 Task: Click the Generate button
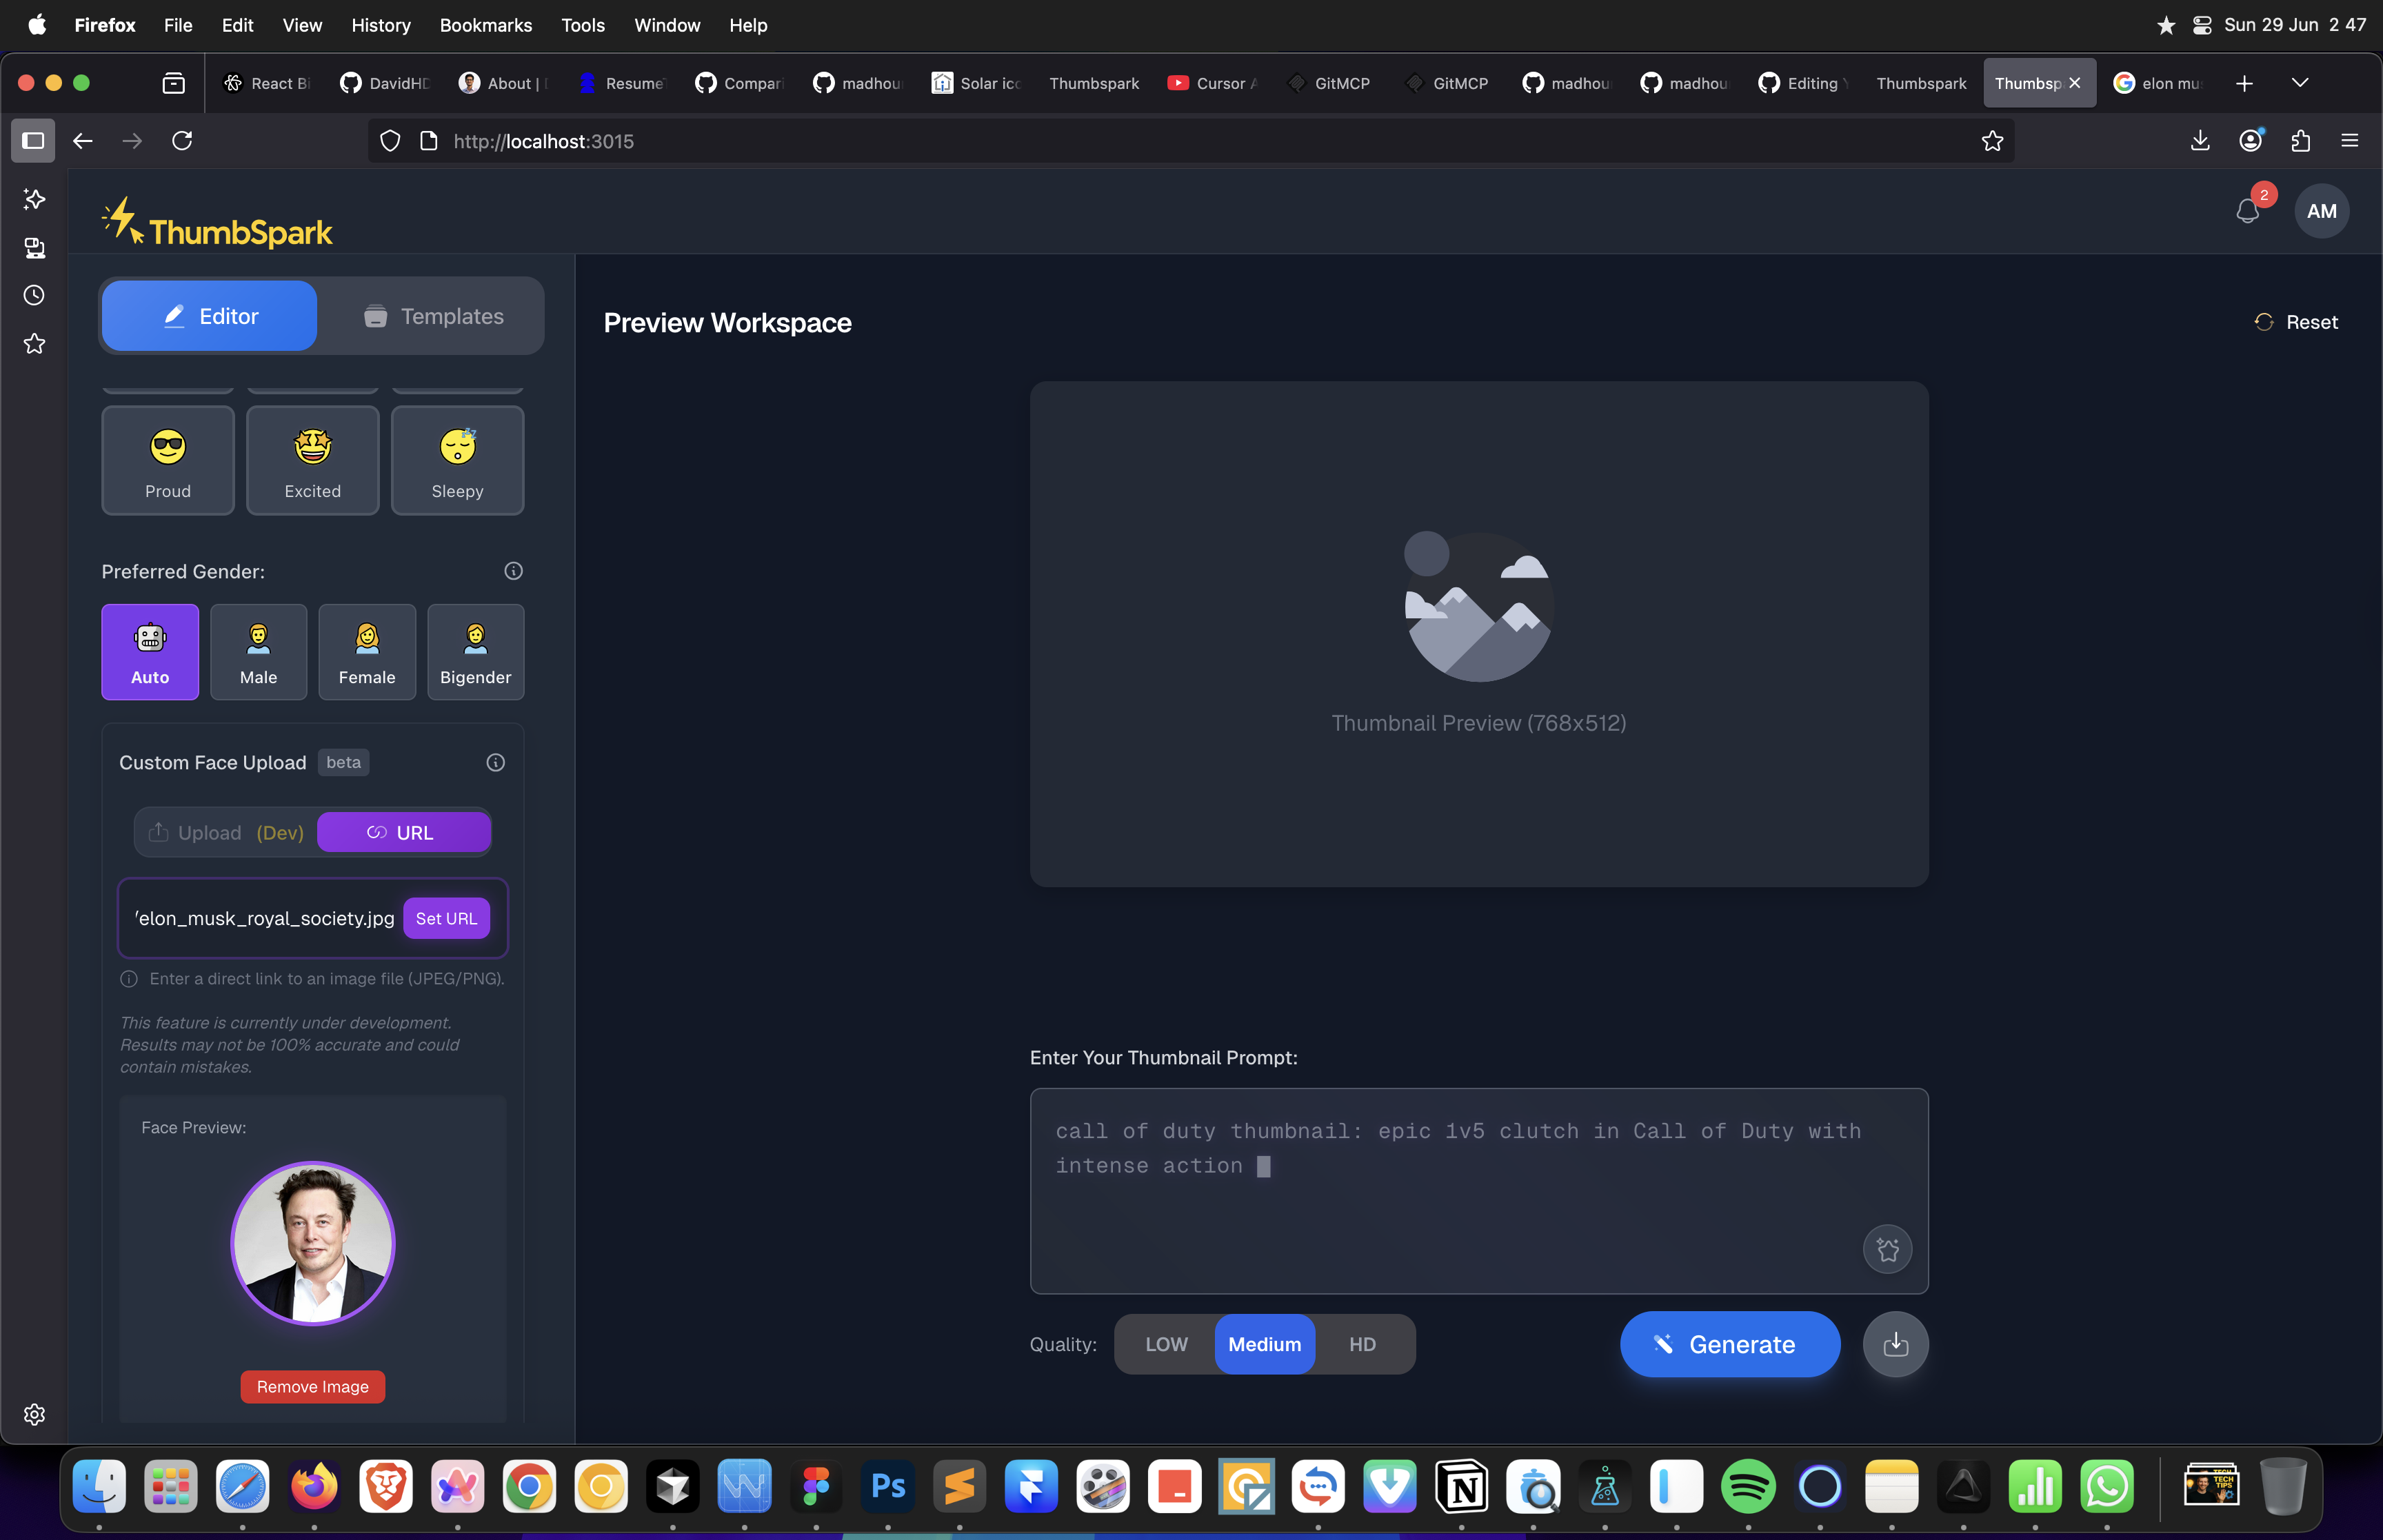pos(1729,1344)
